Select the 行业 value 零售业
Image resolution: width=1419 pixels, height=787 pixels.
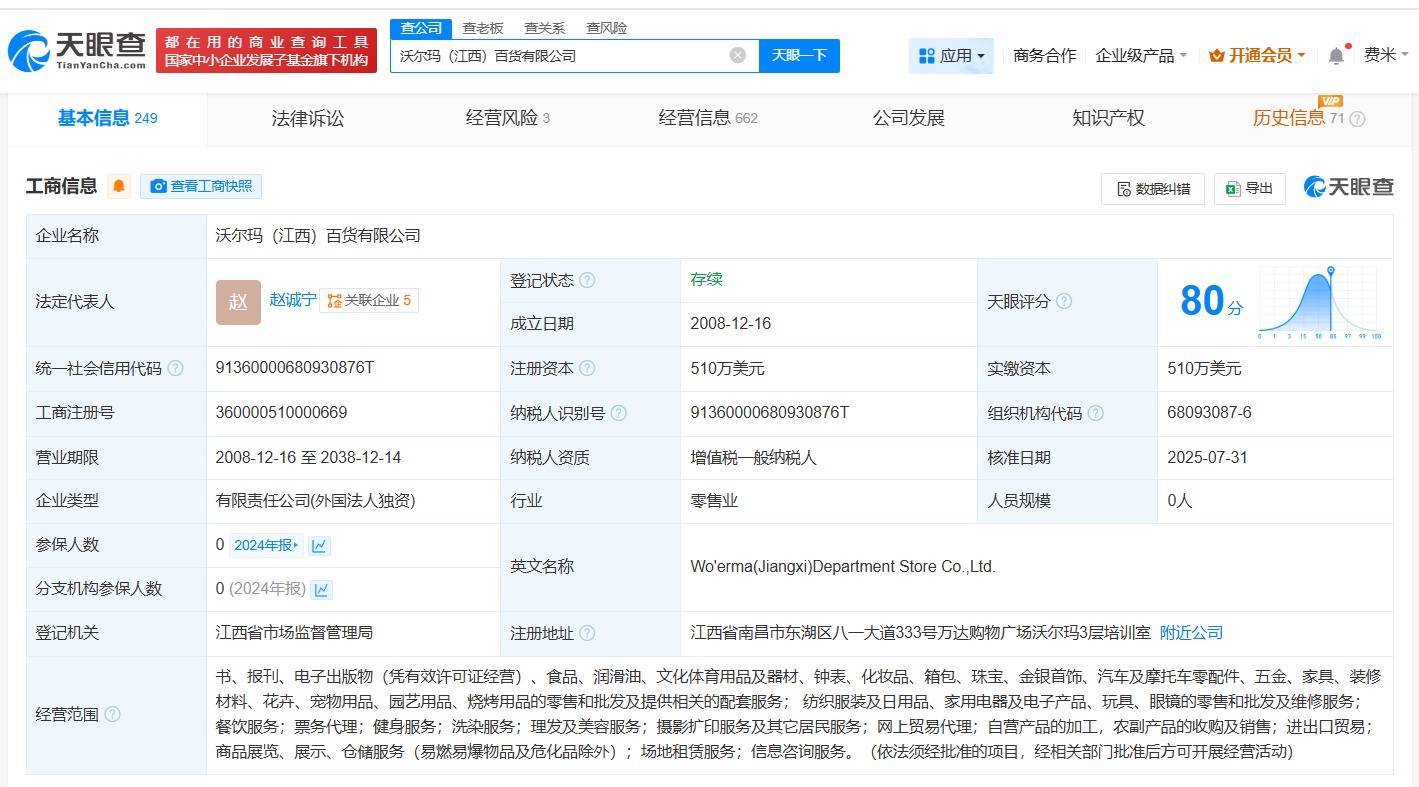point(714,501)
